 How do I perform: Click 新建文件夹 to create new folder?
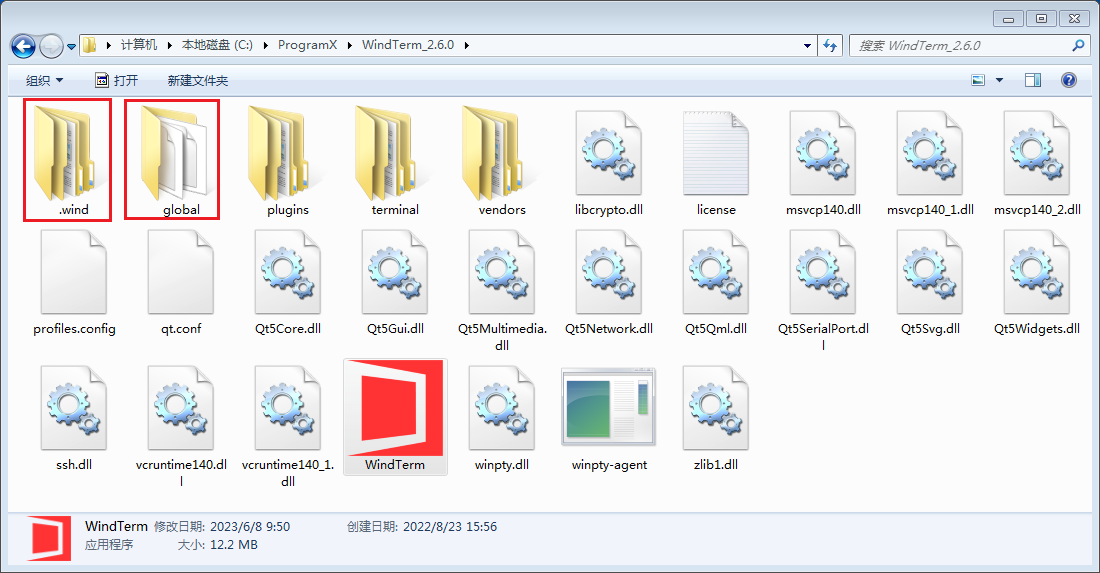pos(197,80)
